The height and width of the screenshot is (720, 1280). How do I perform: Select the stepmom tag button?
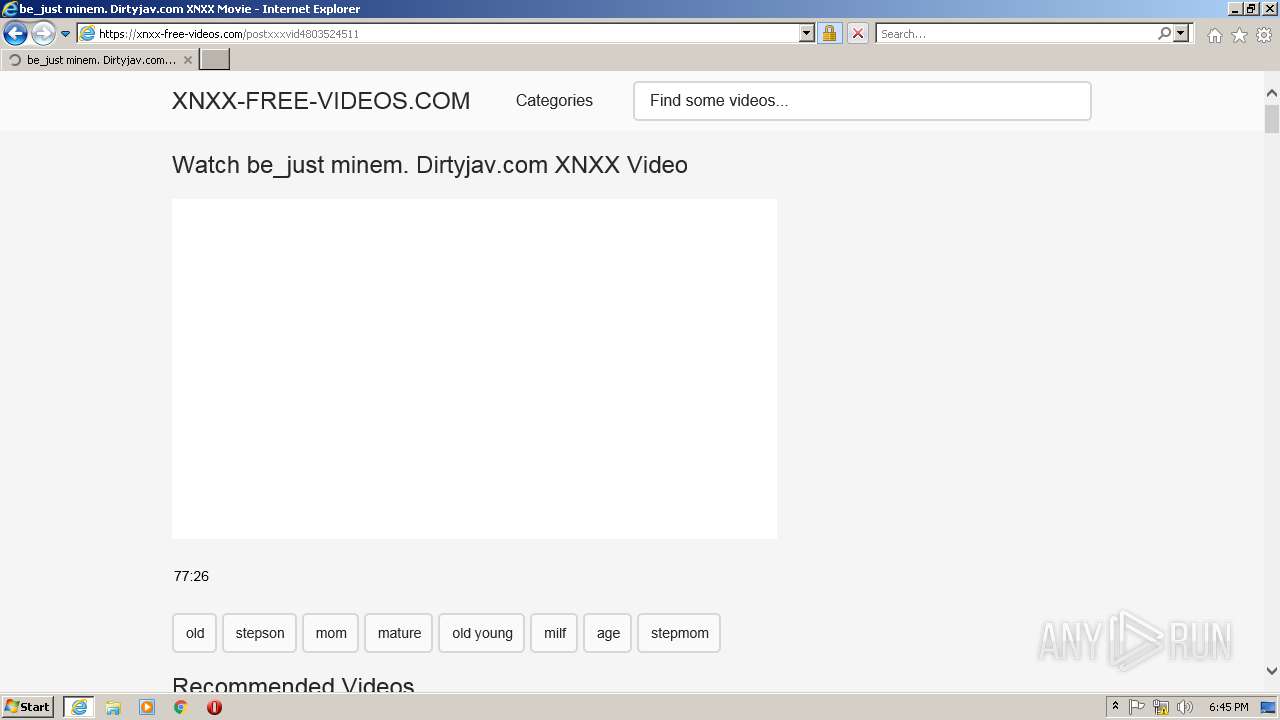679,633
